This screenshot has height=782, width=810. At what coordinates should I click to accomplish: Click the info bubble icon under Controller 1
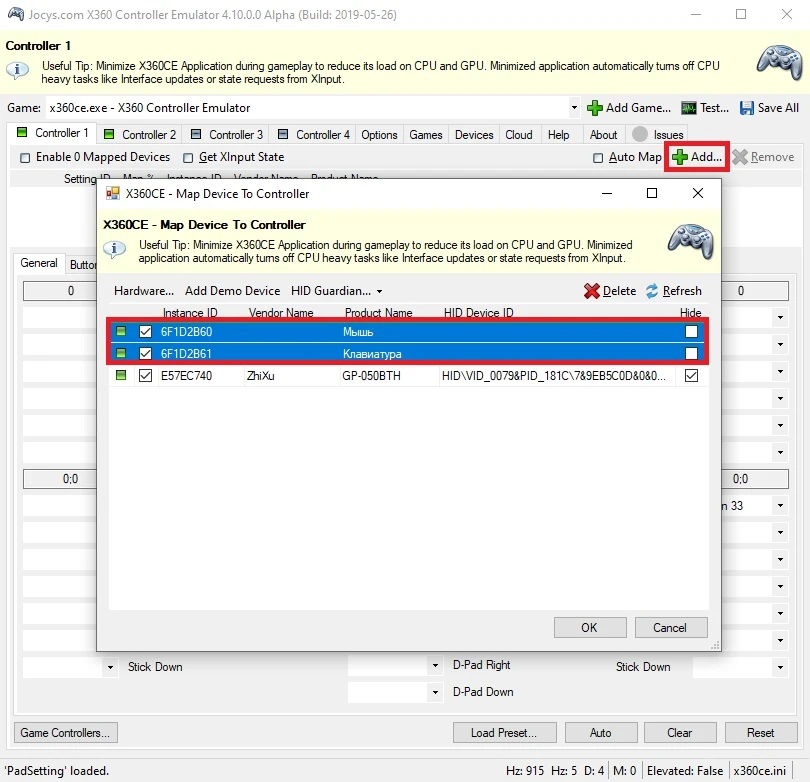[17, 70]
